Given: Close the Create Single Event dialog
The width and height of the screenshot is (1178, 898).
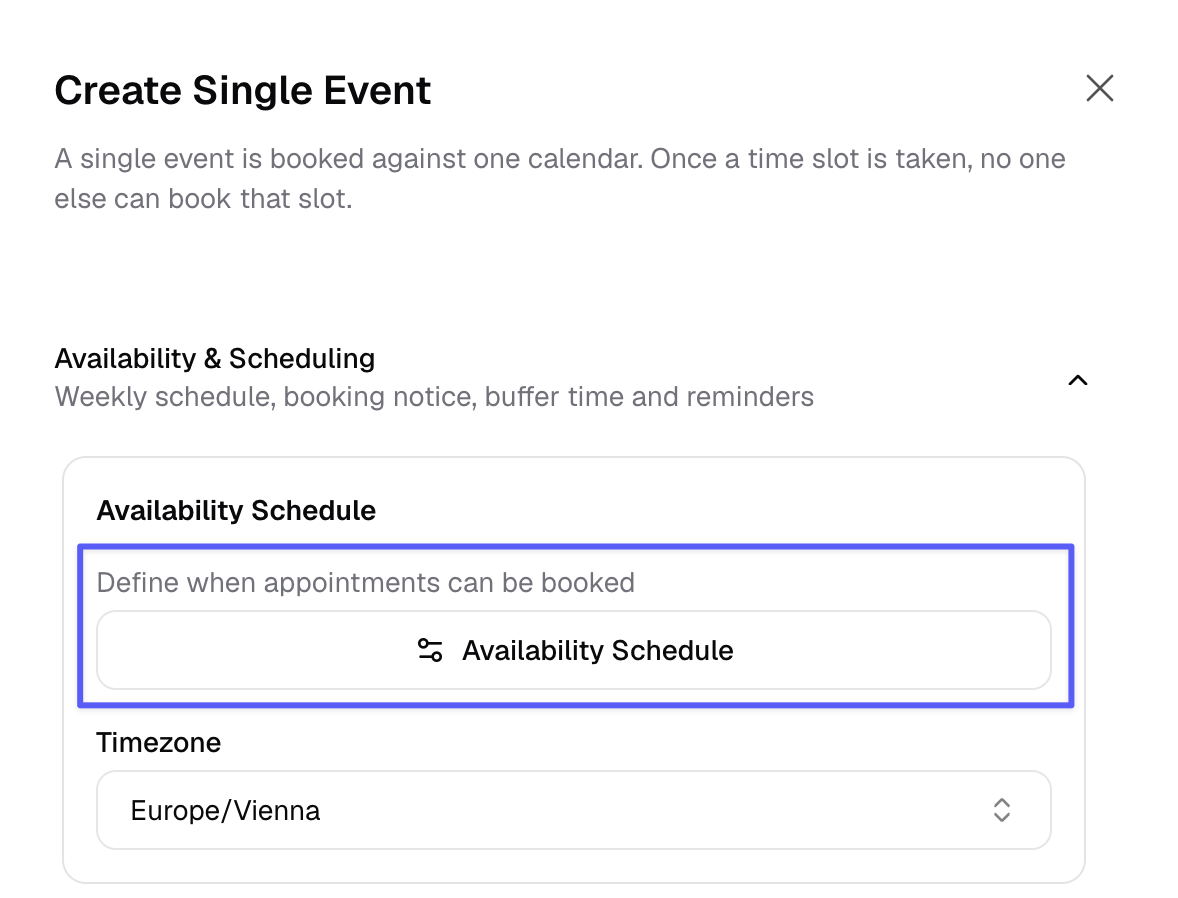Looking at the screenshot, I should coord(1099,88).
